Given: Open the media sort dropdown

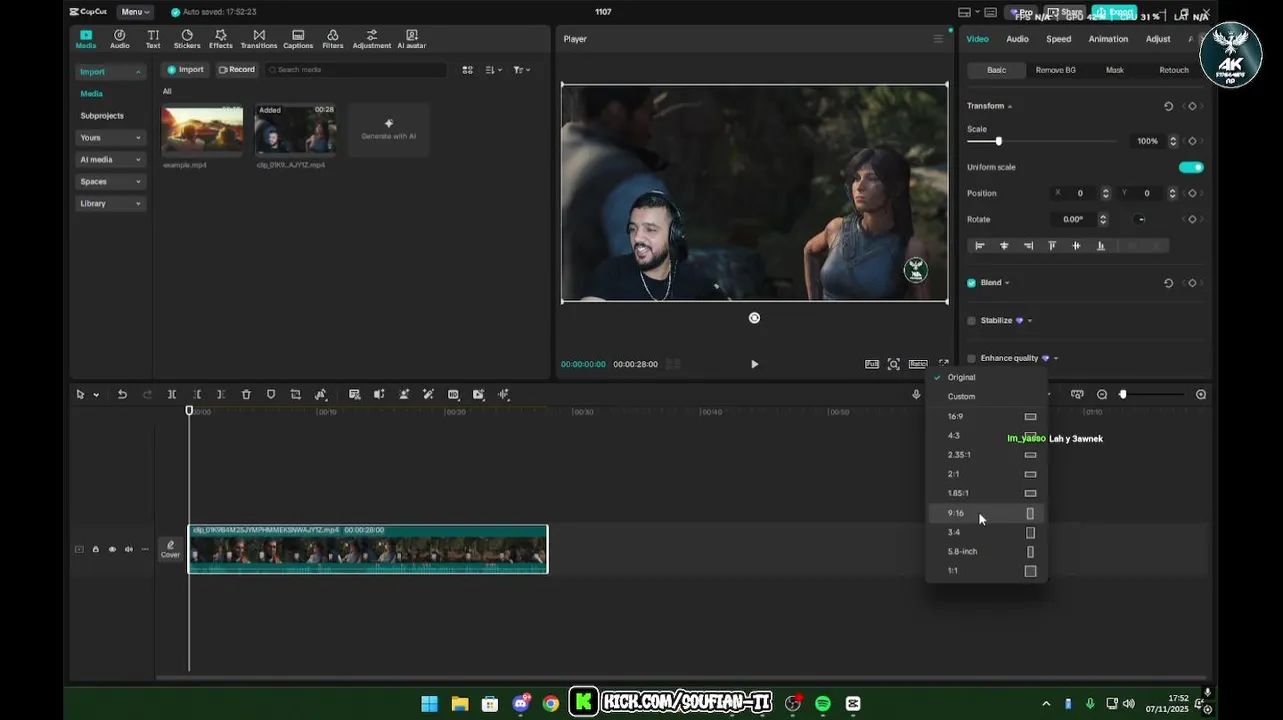Looking at the screenshot, I should click(x=493, y=70).
